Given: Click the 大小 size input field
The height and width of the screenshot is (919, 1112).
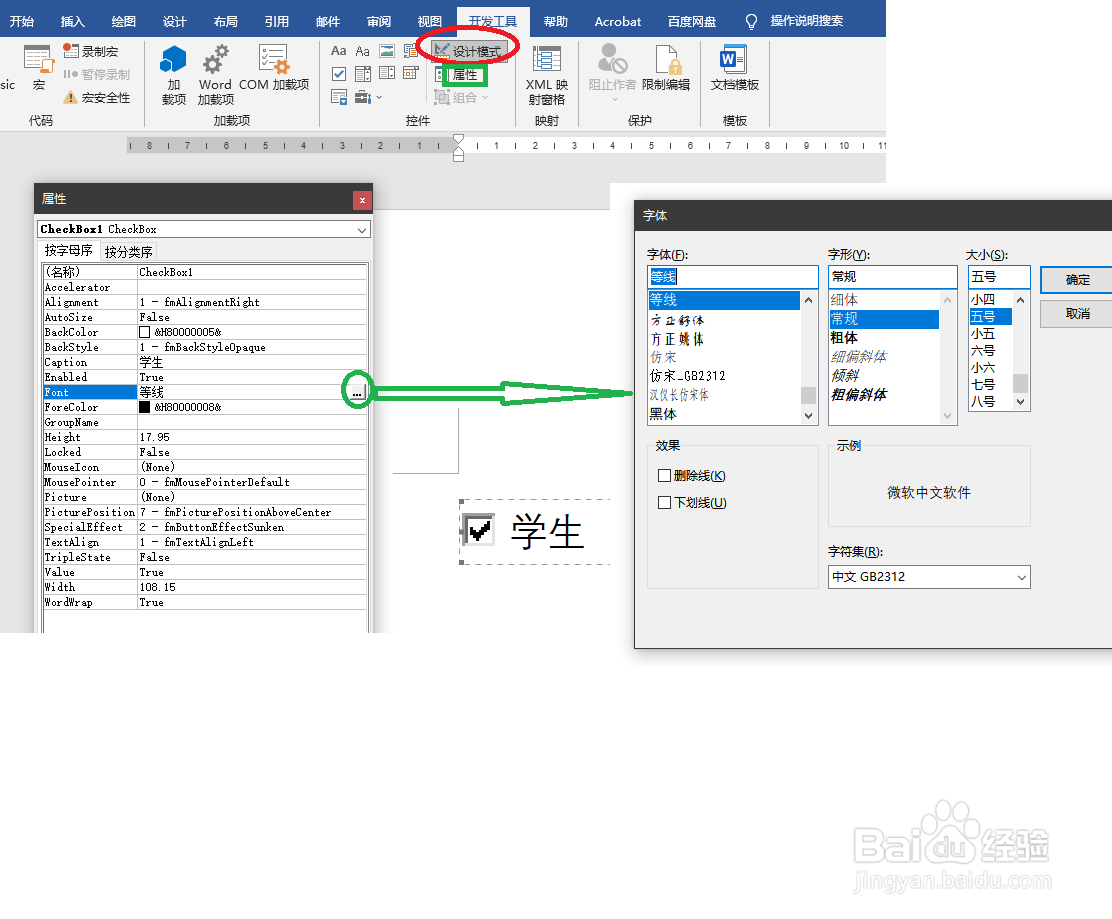Looking at the screenshot, I should click(999, 277).
